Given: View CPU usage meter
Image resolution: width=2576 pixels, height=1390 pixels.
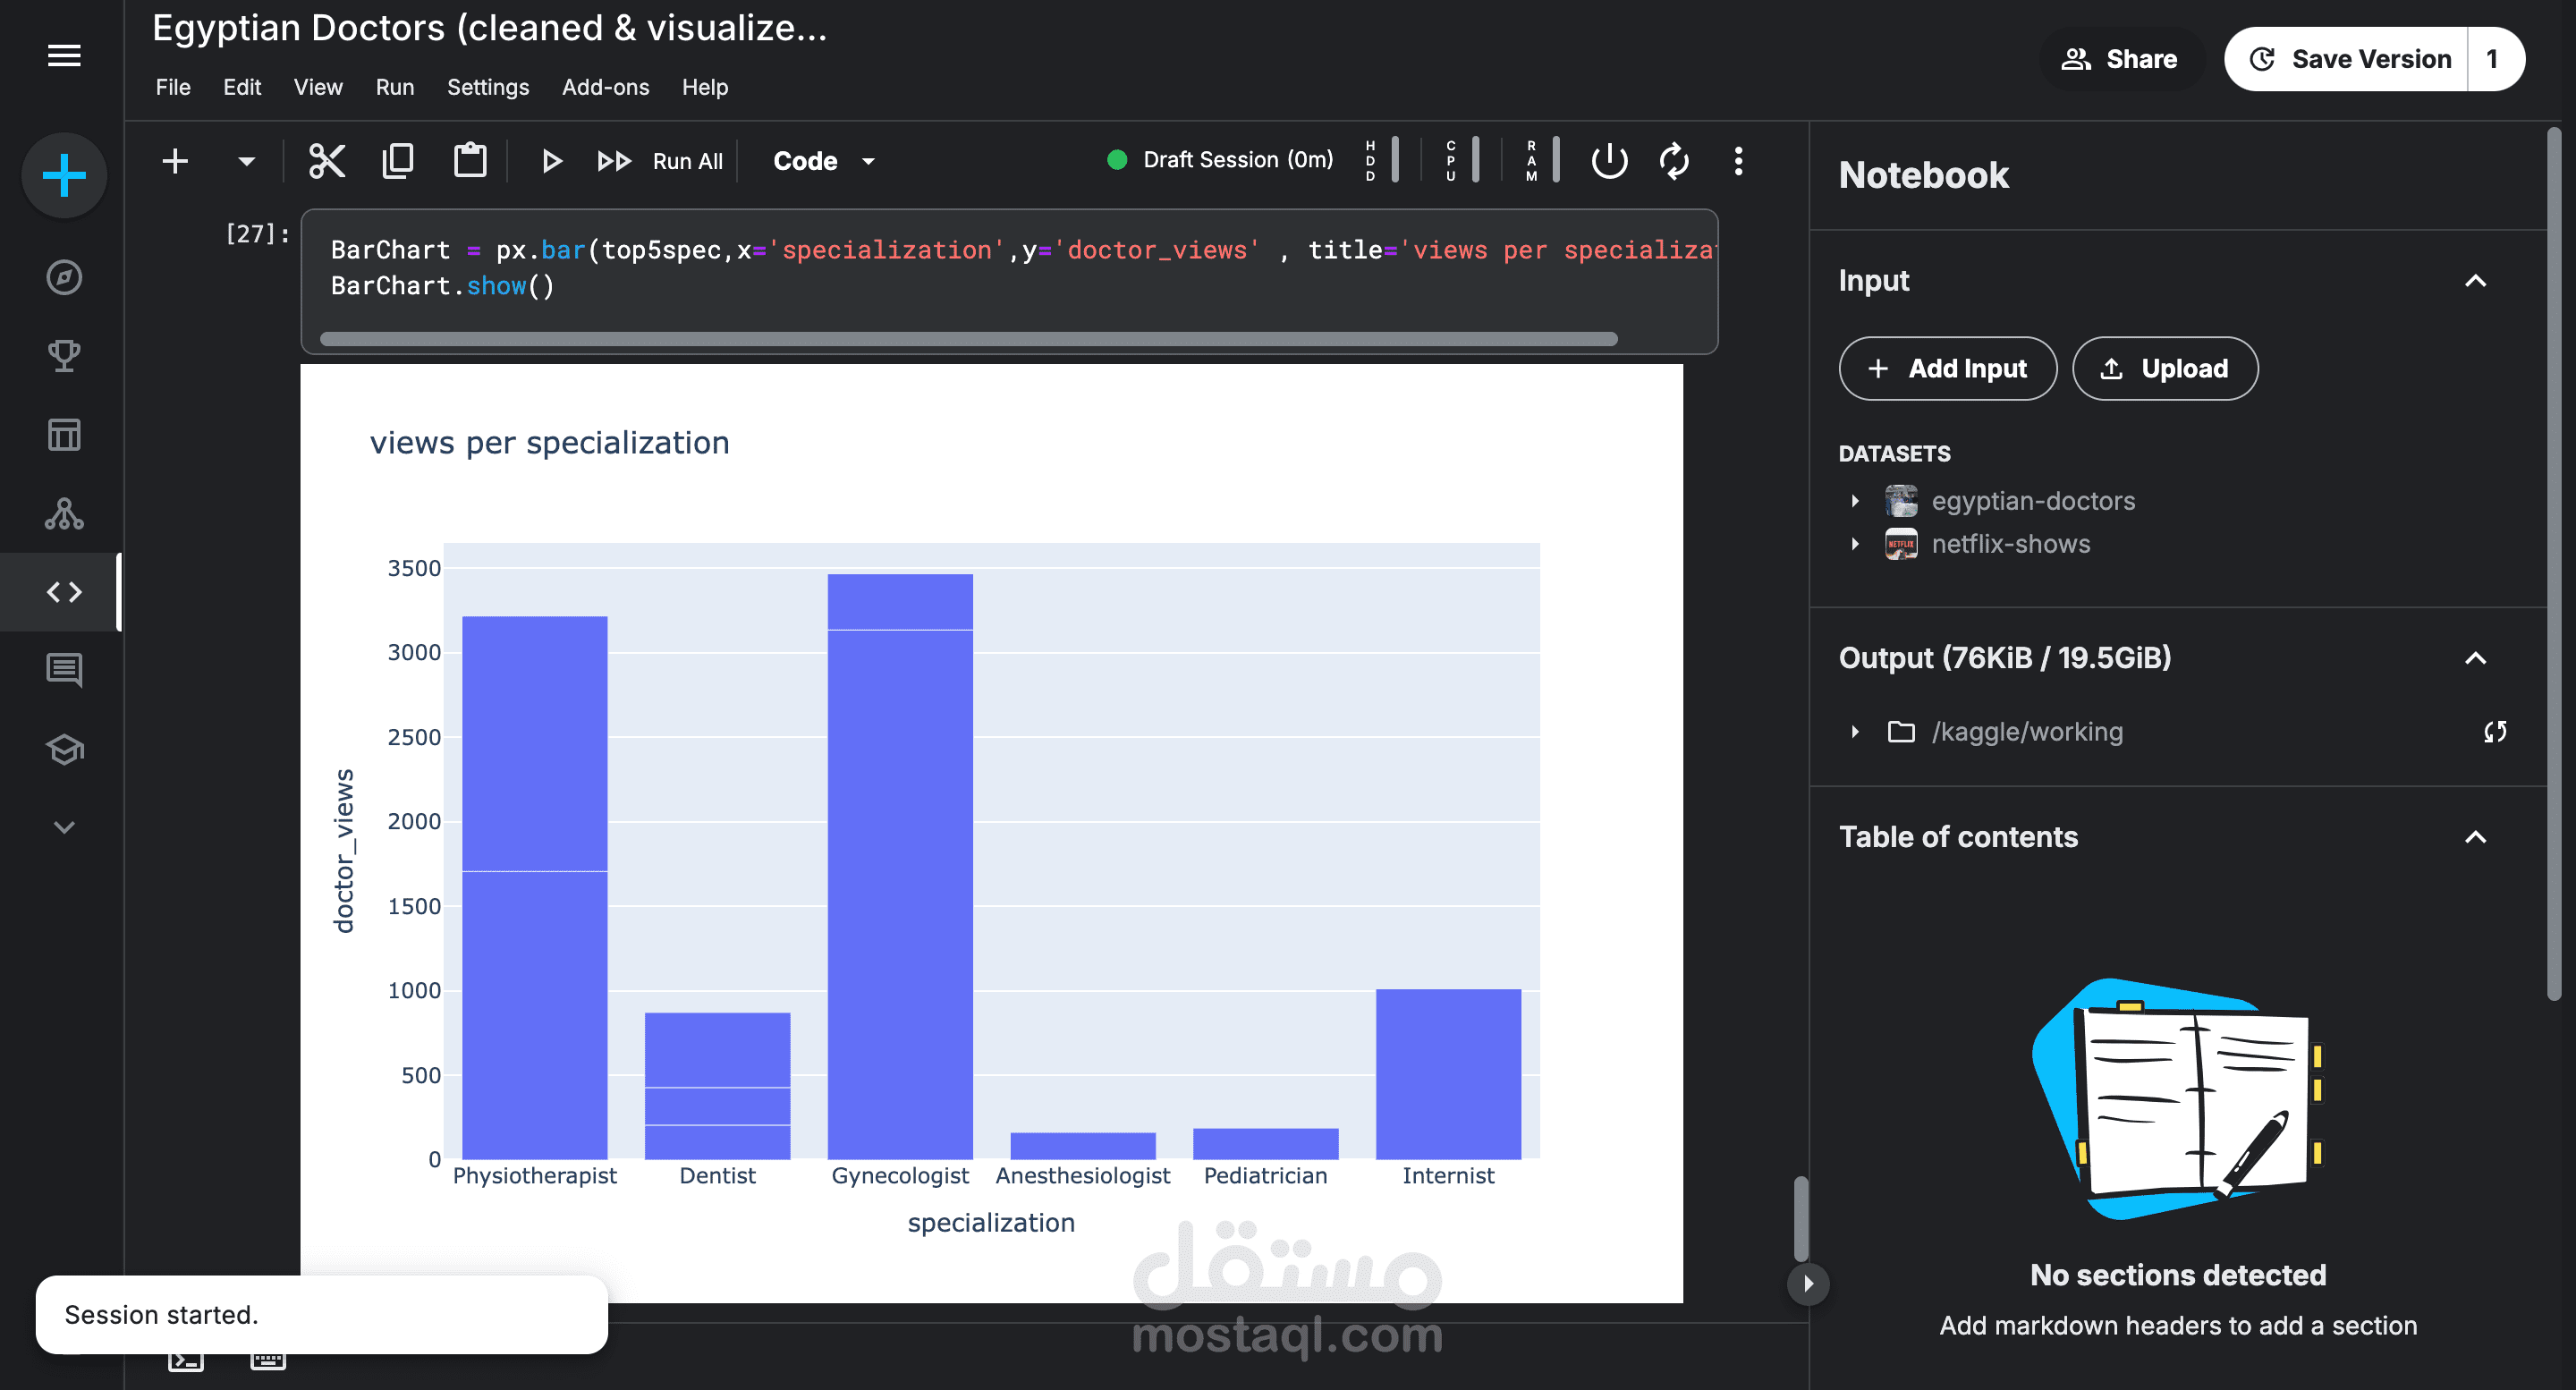Looking at the screenshot, I should coord(1462,160).
